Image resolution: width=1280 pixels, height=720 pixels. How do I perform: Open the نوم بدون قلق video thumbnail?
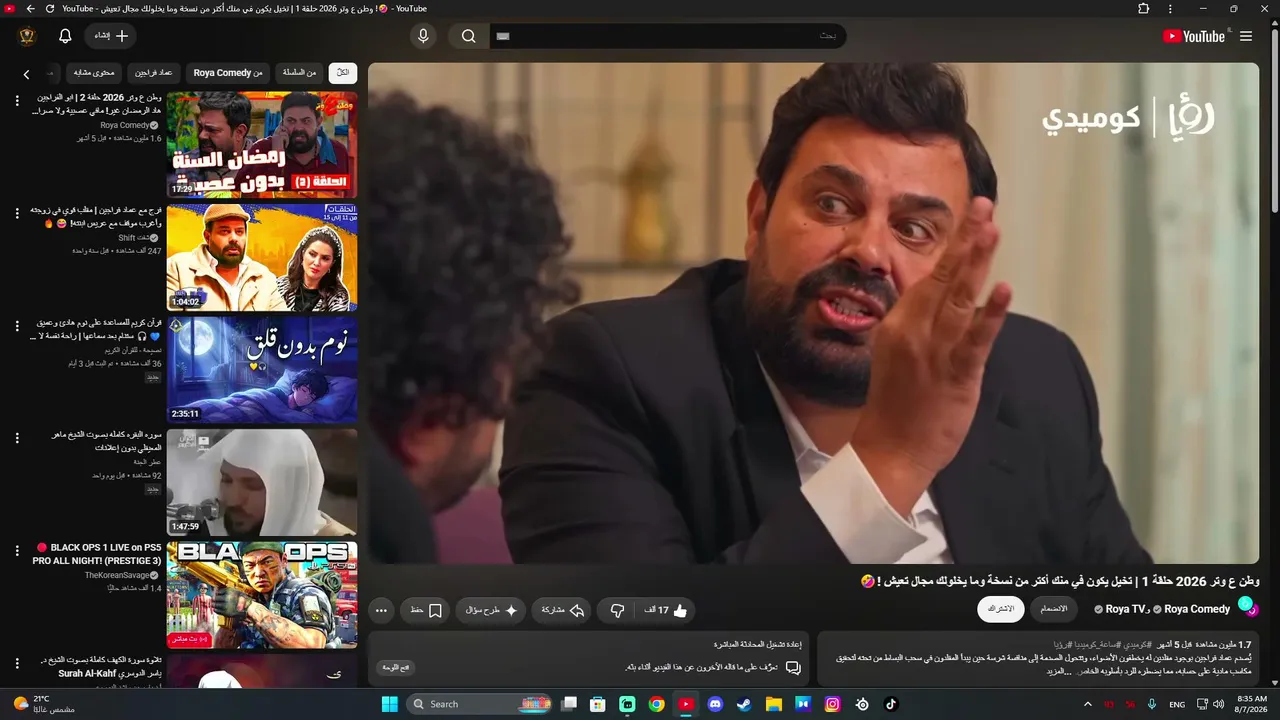click(262, 370)
